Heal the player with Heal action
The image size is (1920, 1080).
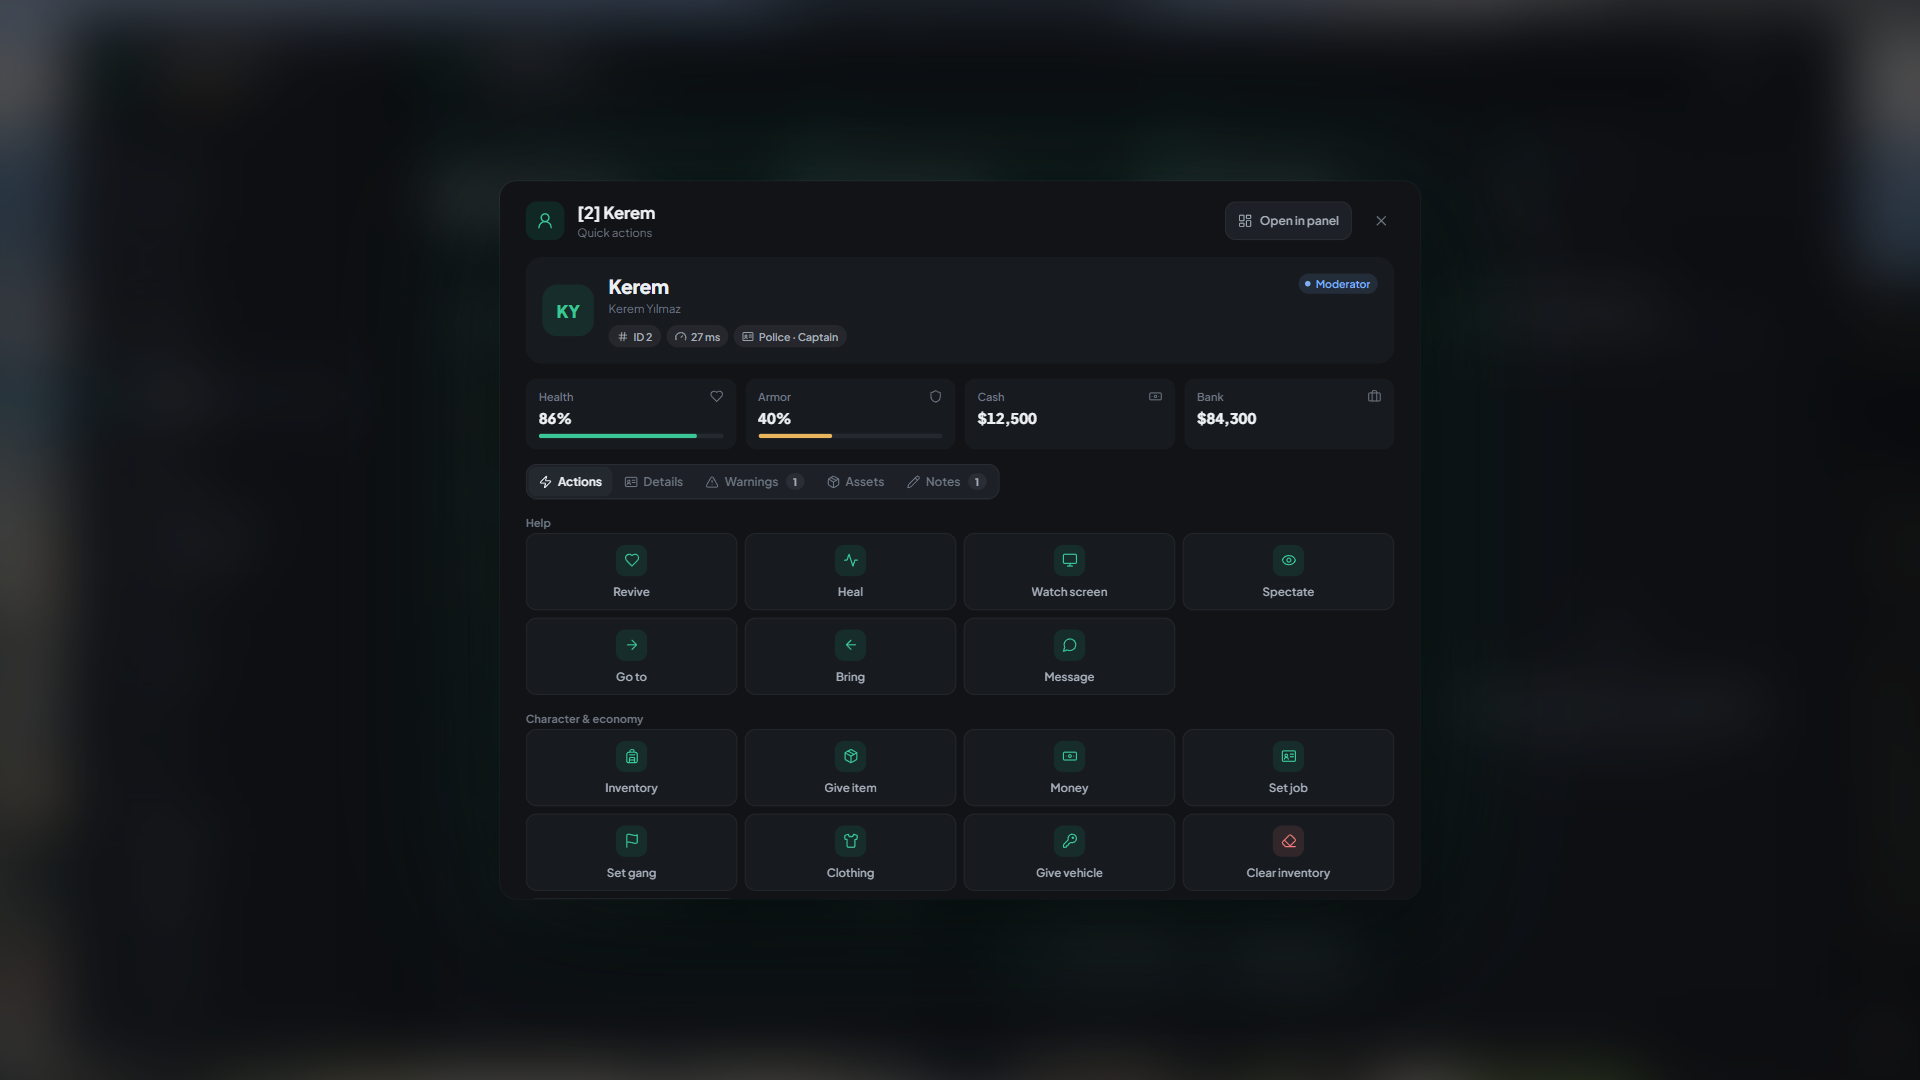[x=850, y=572]
